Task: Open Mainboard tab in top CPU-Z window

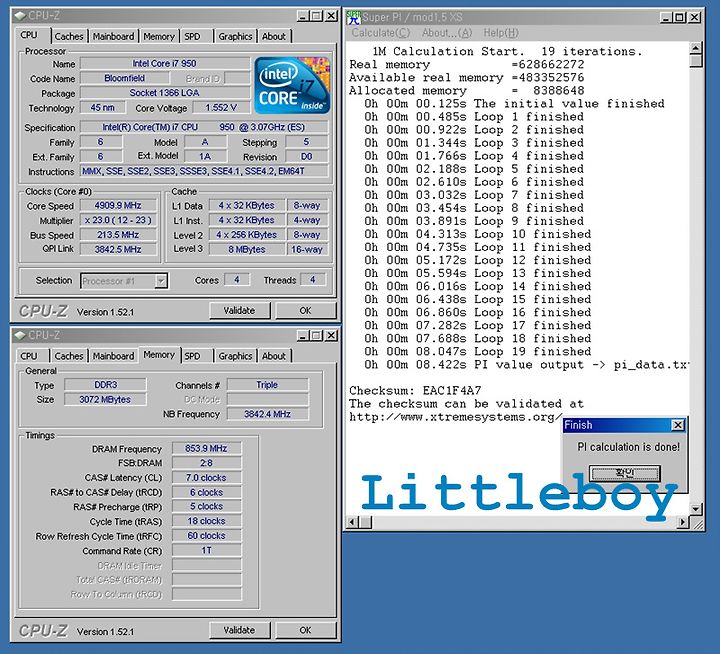Action: [x=113, y=36]
